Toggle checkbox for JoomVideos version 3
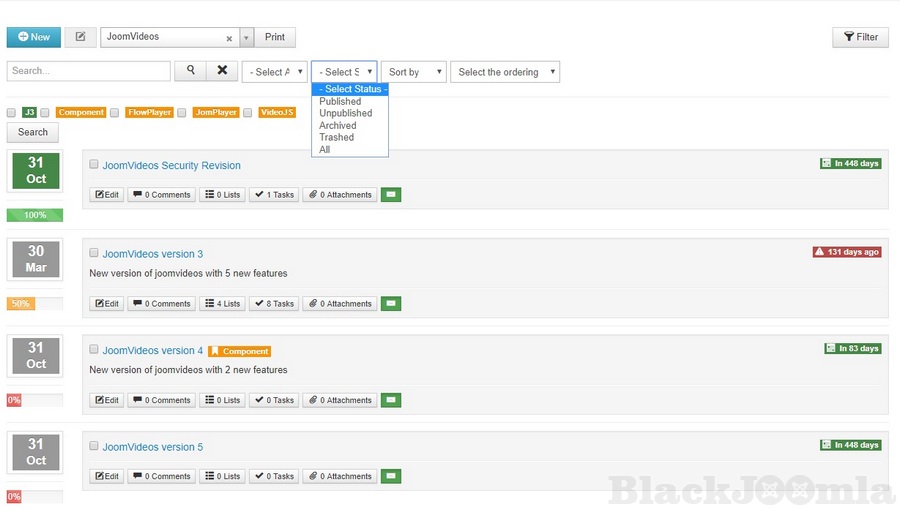 tap(94, 253)
